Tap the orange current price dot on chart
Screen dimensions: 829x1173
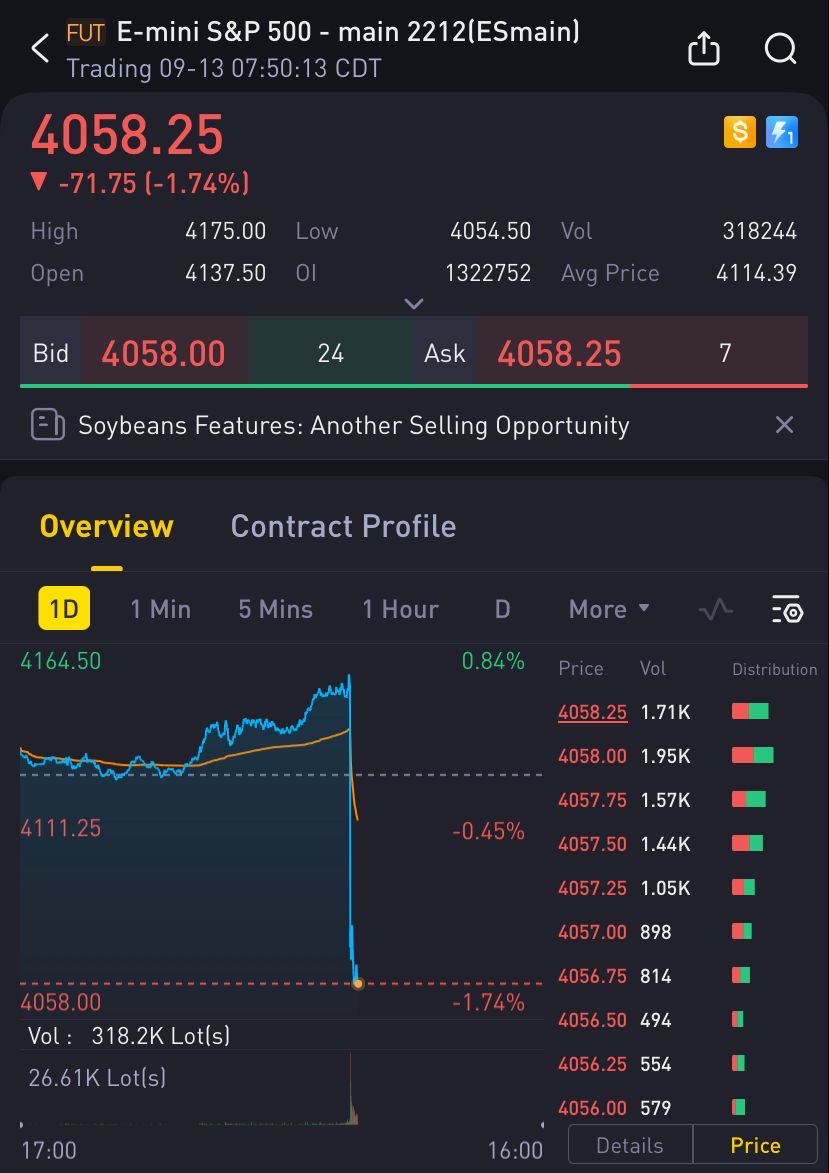point(358,984)
